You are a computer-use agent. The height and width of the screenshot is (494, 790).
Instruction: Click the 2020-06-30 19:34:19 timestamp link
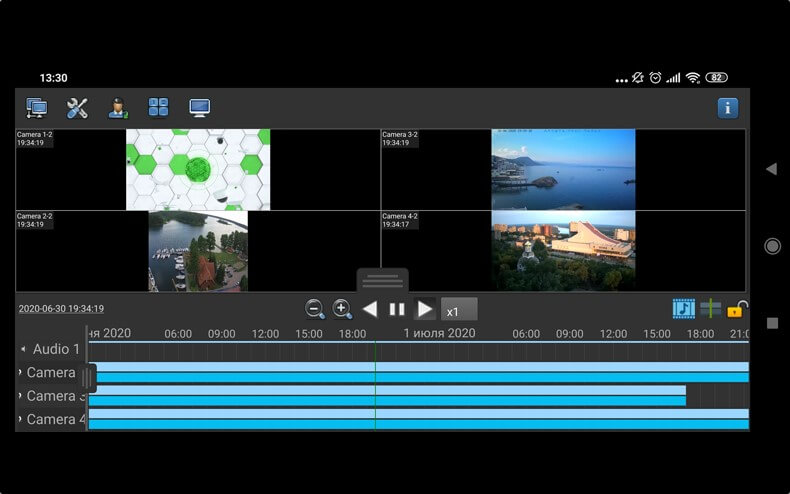coord(61,309)
